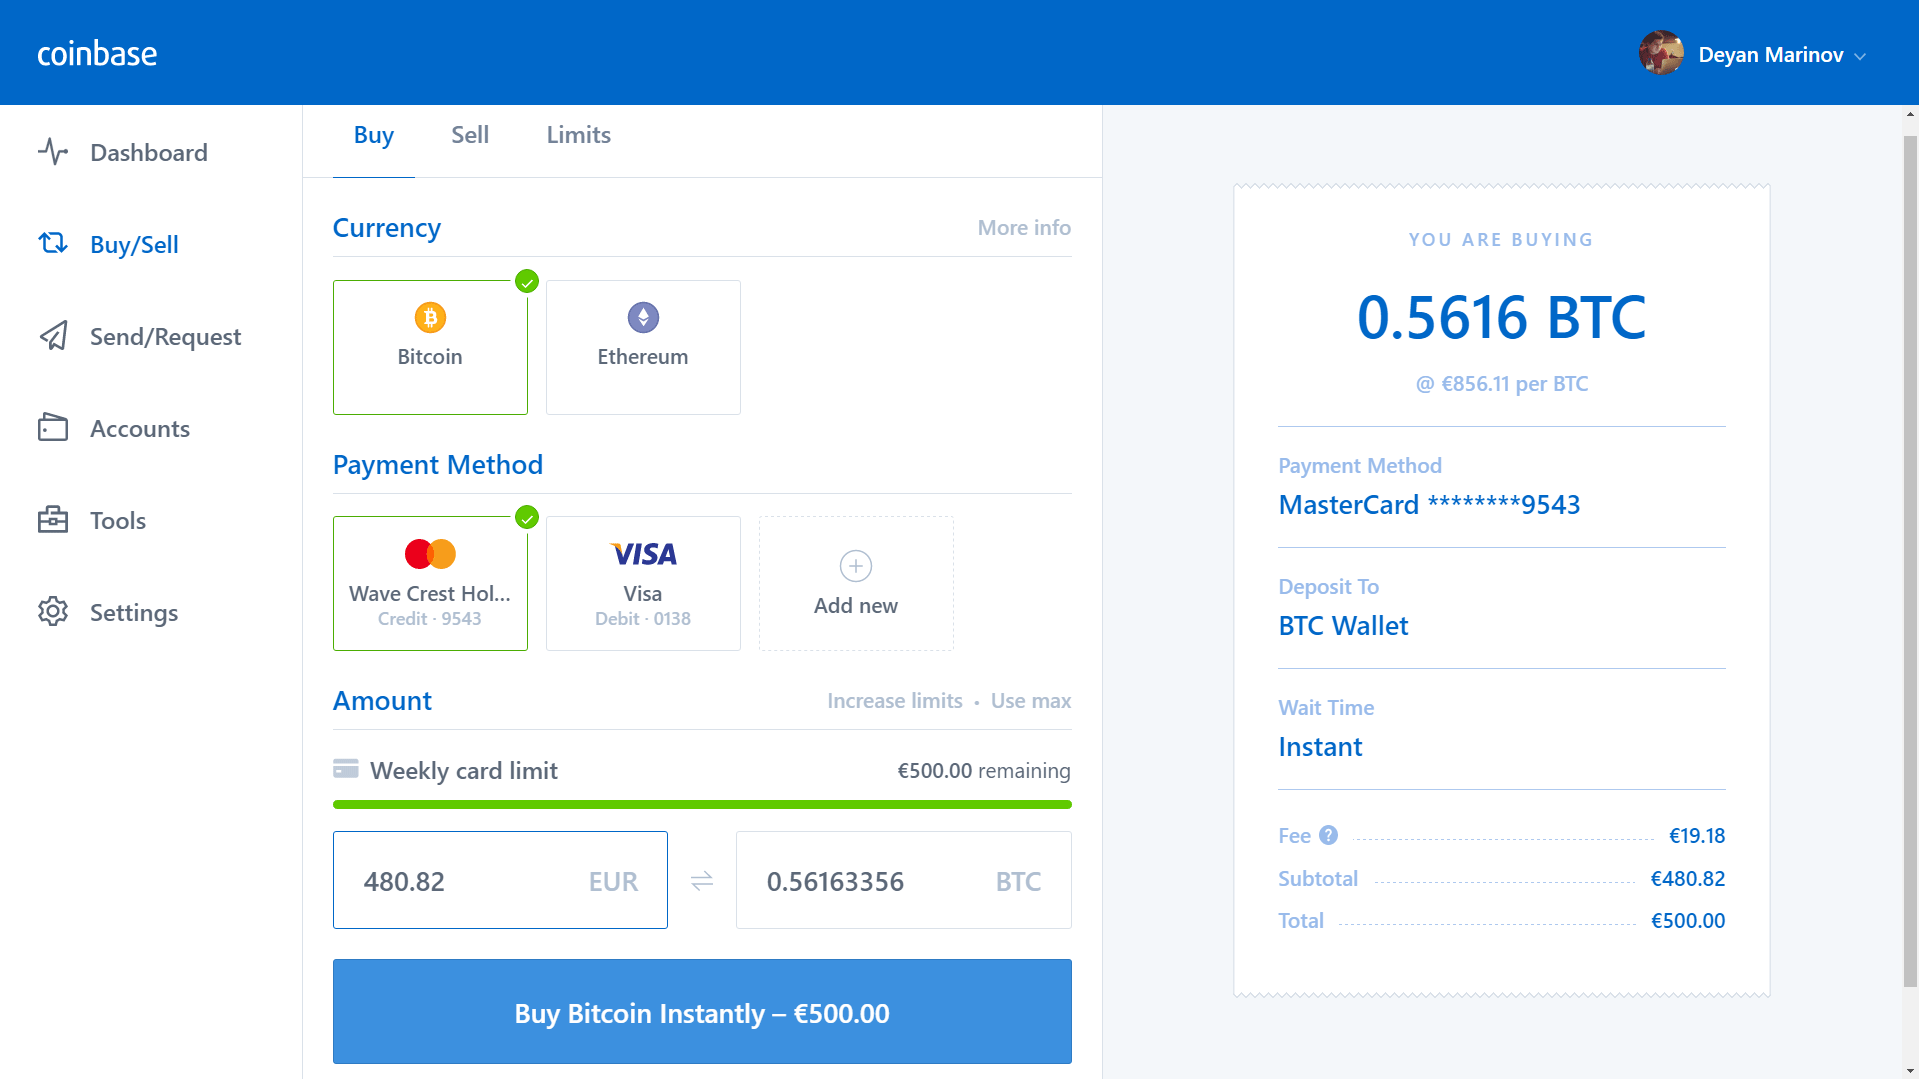1919x1079 pixels.
Task: Click the weekly card limit card icon
Action: pos(346,769)
